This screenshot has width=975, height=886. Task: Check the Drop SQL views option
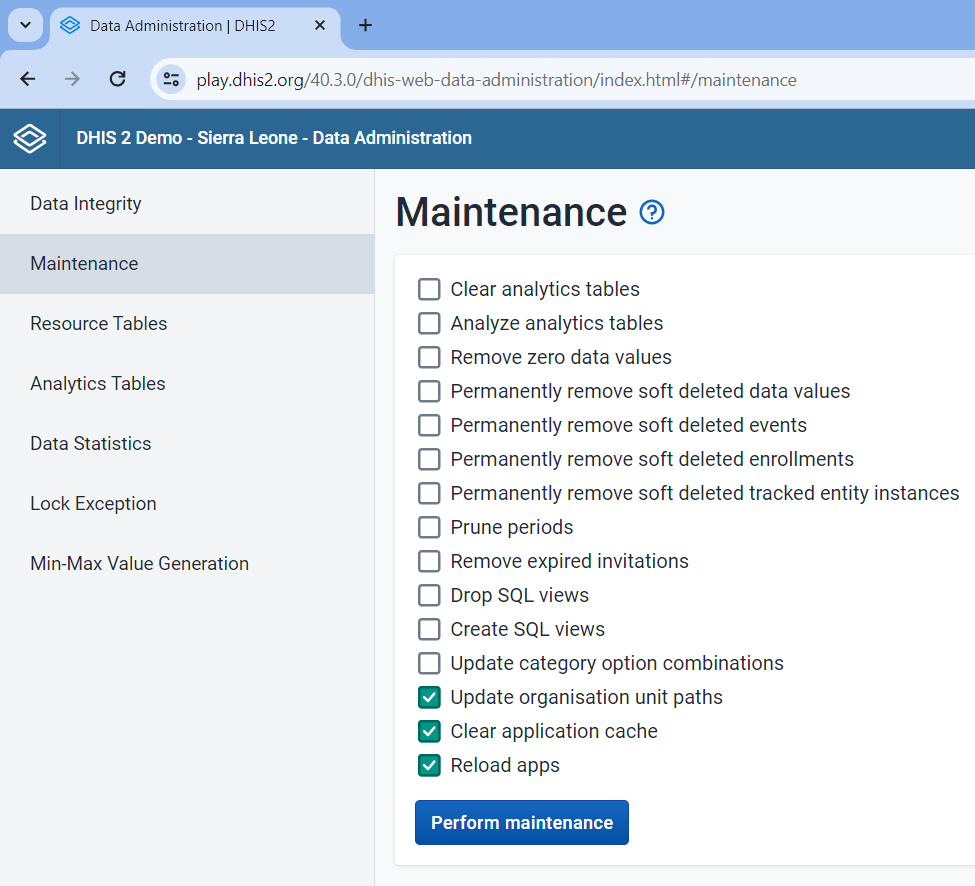[429, 595]
